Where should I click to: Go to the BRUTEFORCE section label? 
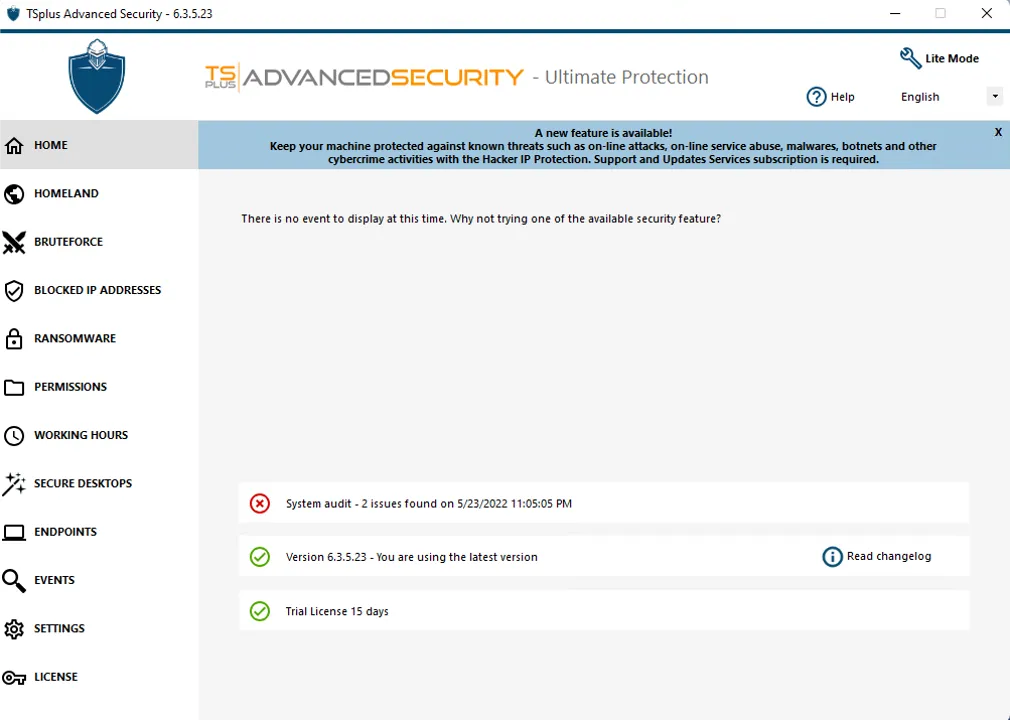pos(68,242)
